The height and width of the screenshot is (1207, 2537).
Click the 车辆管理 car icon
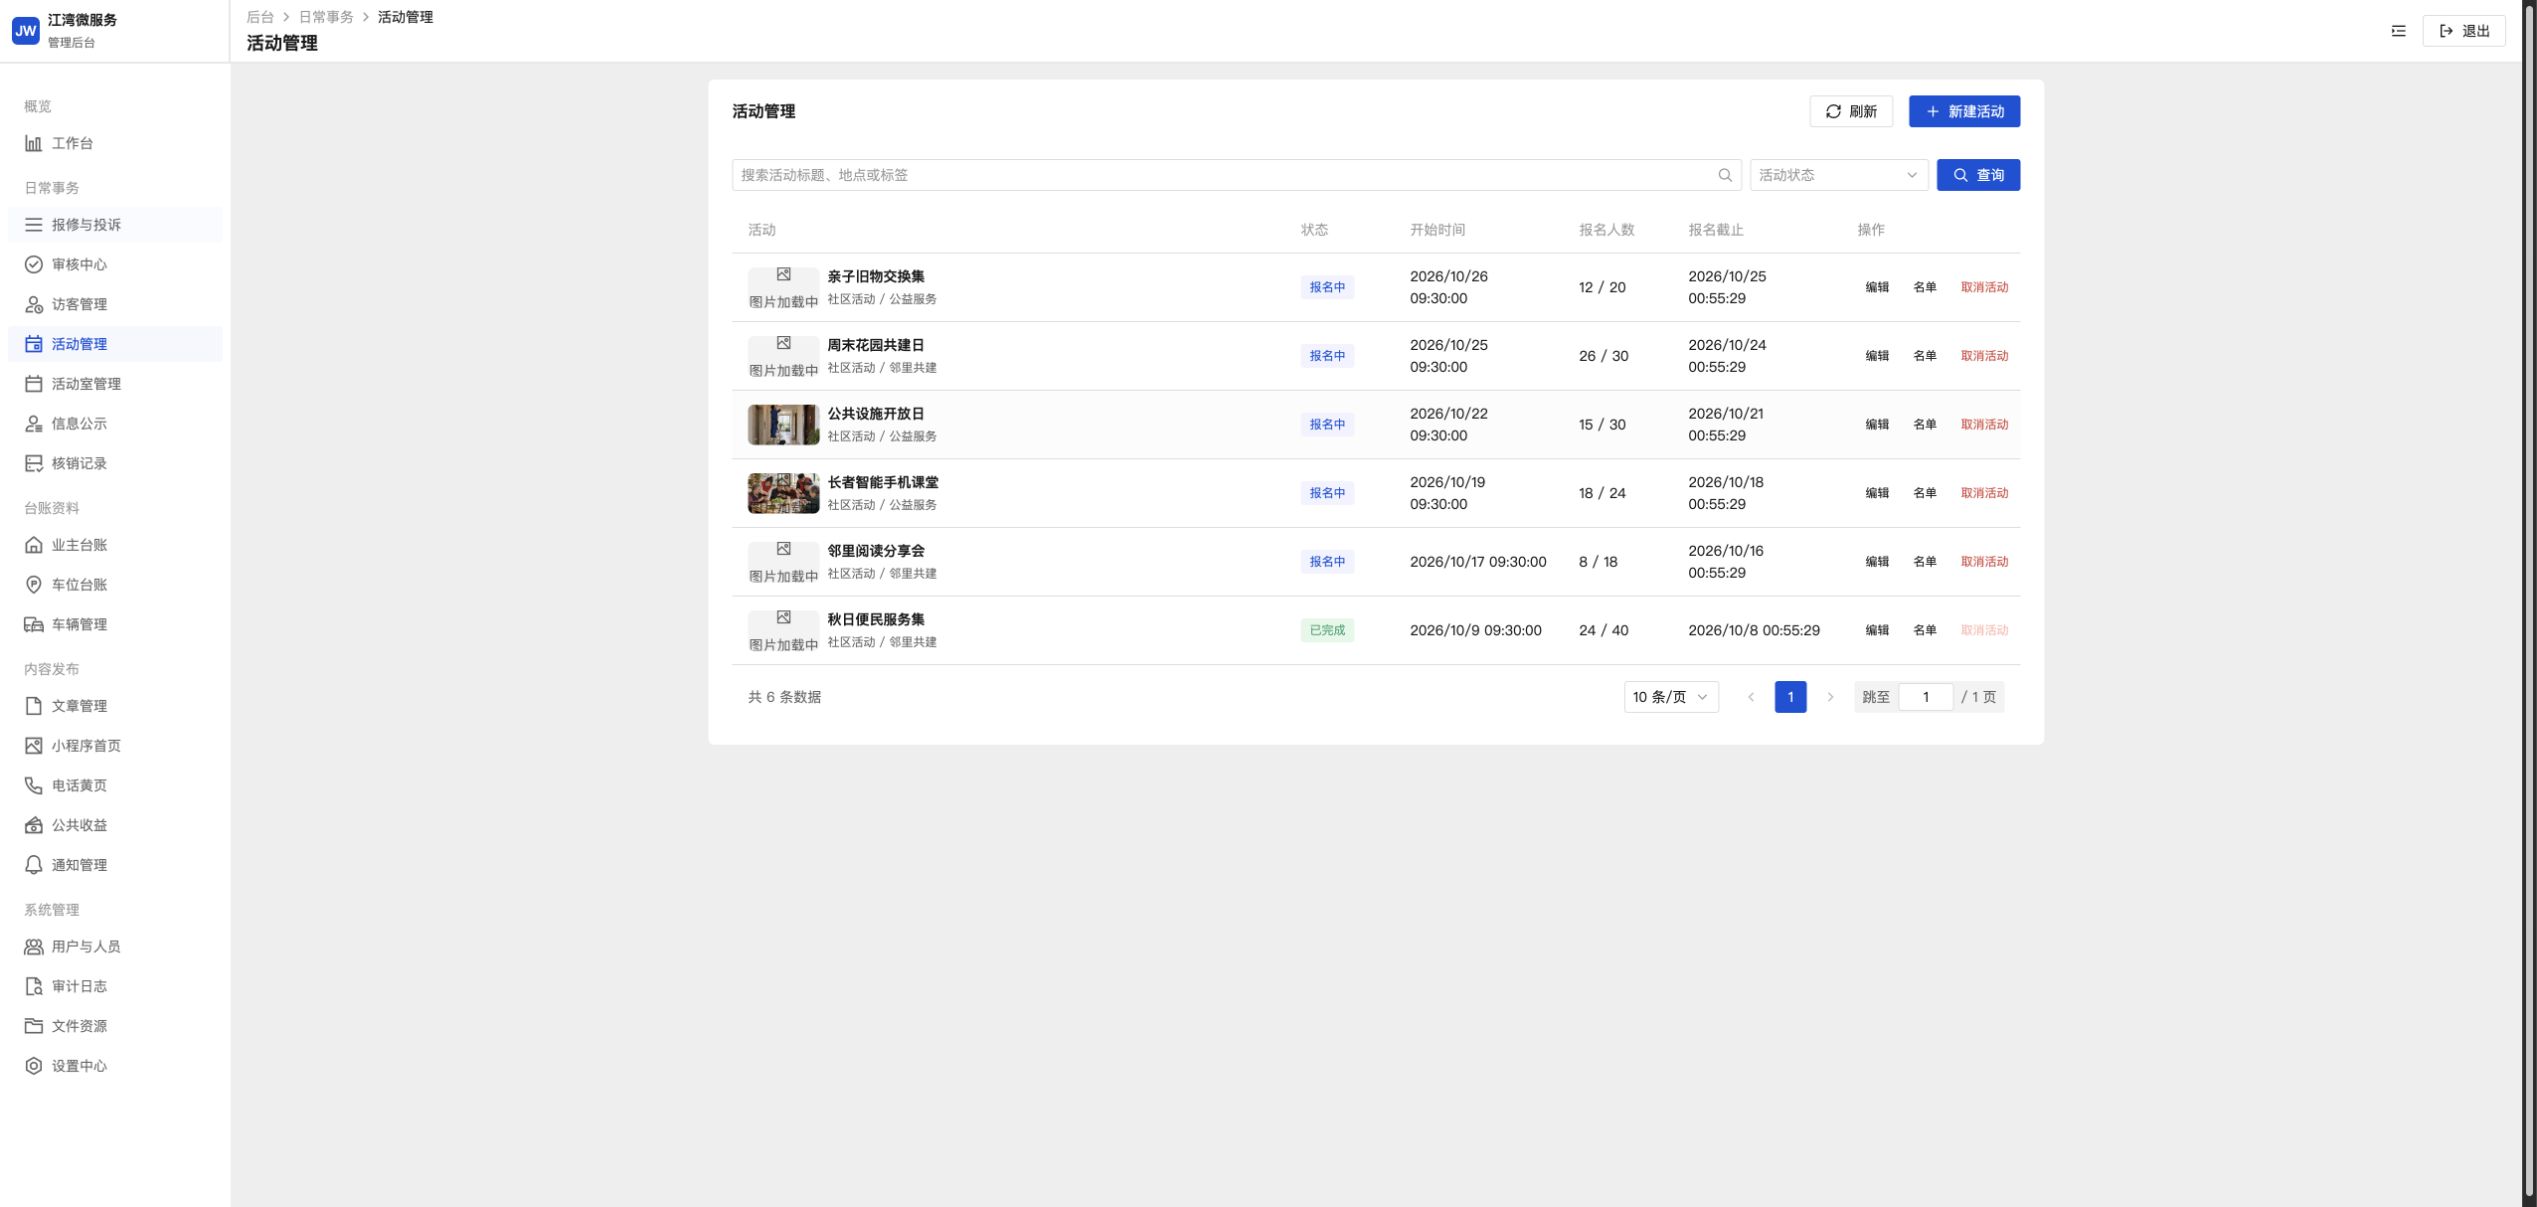point(33,625)
